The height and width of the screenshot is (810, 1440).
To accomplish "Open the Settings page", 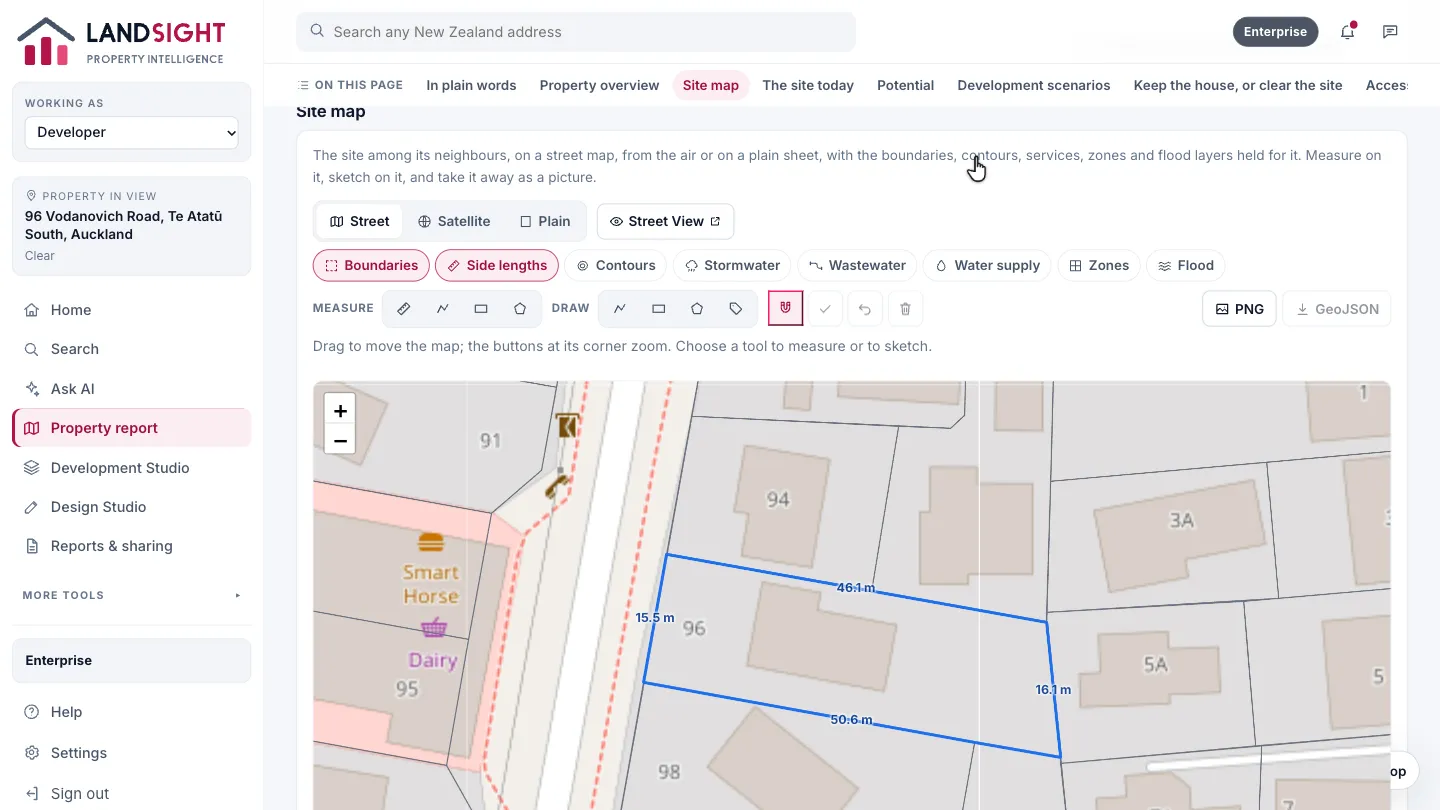I will tap(132, 753).
